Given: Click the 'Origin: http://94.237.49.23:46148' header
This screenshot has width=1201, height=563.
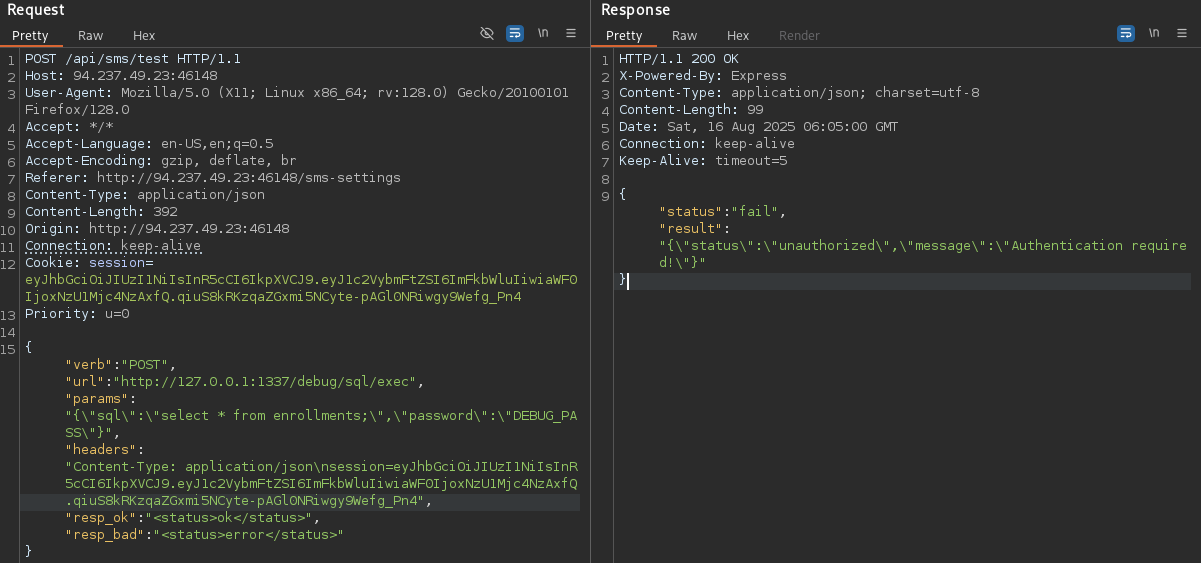Looking at the screenshot, I should tap(157, 229).
